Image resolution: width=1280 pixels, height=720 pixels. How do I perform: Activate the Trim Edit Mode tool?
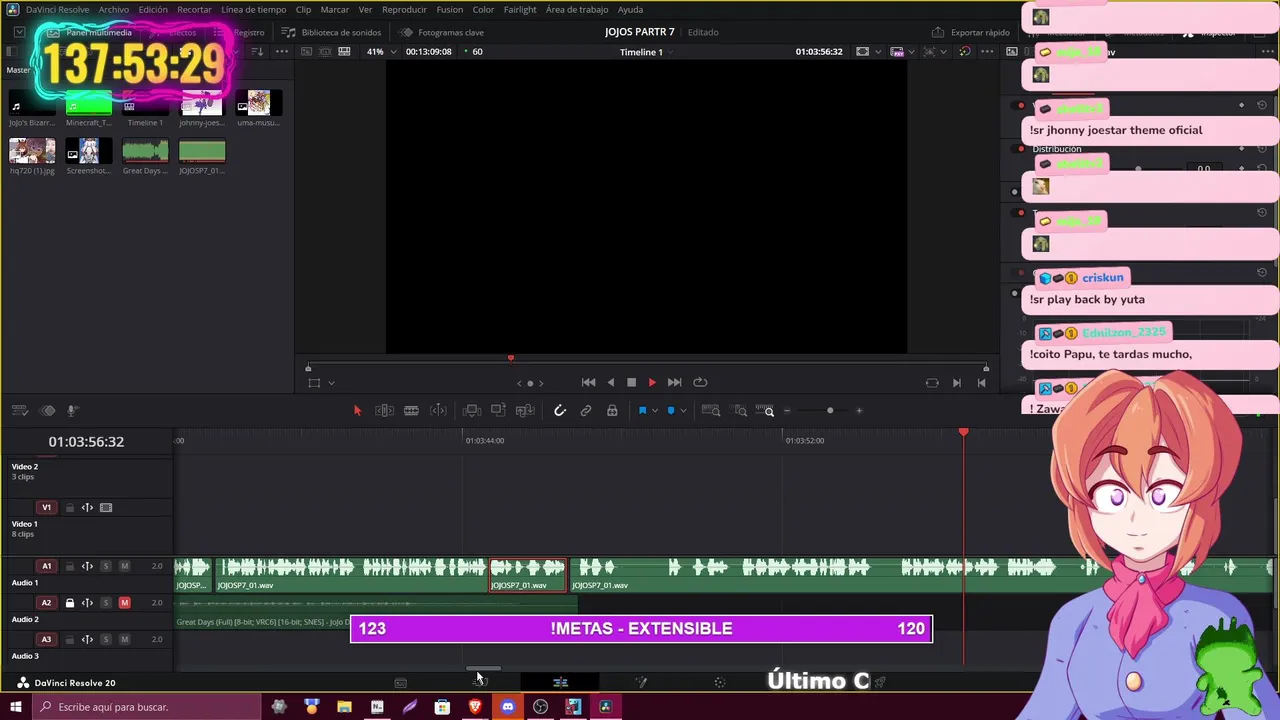coord(384,410)
